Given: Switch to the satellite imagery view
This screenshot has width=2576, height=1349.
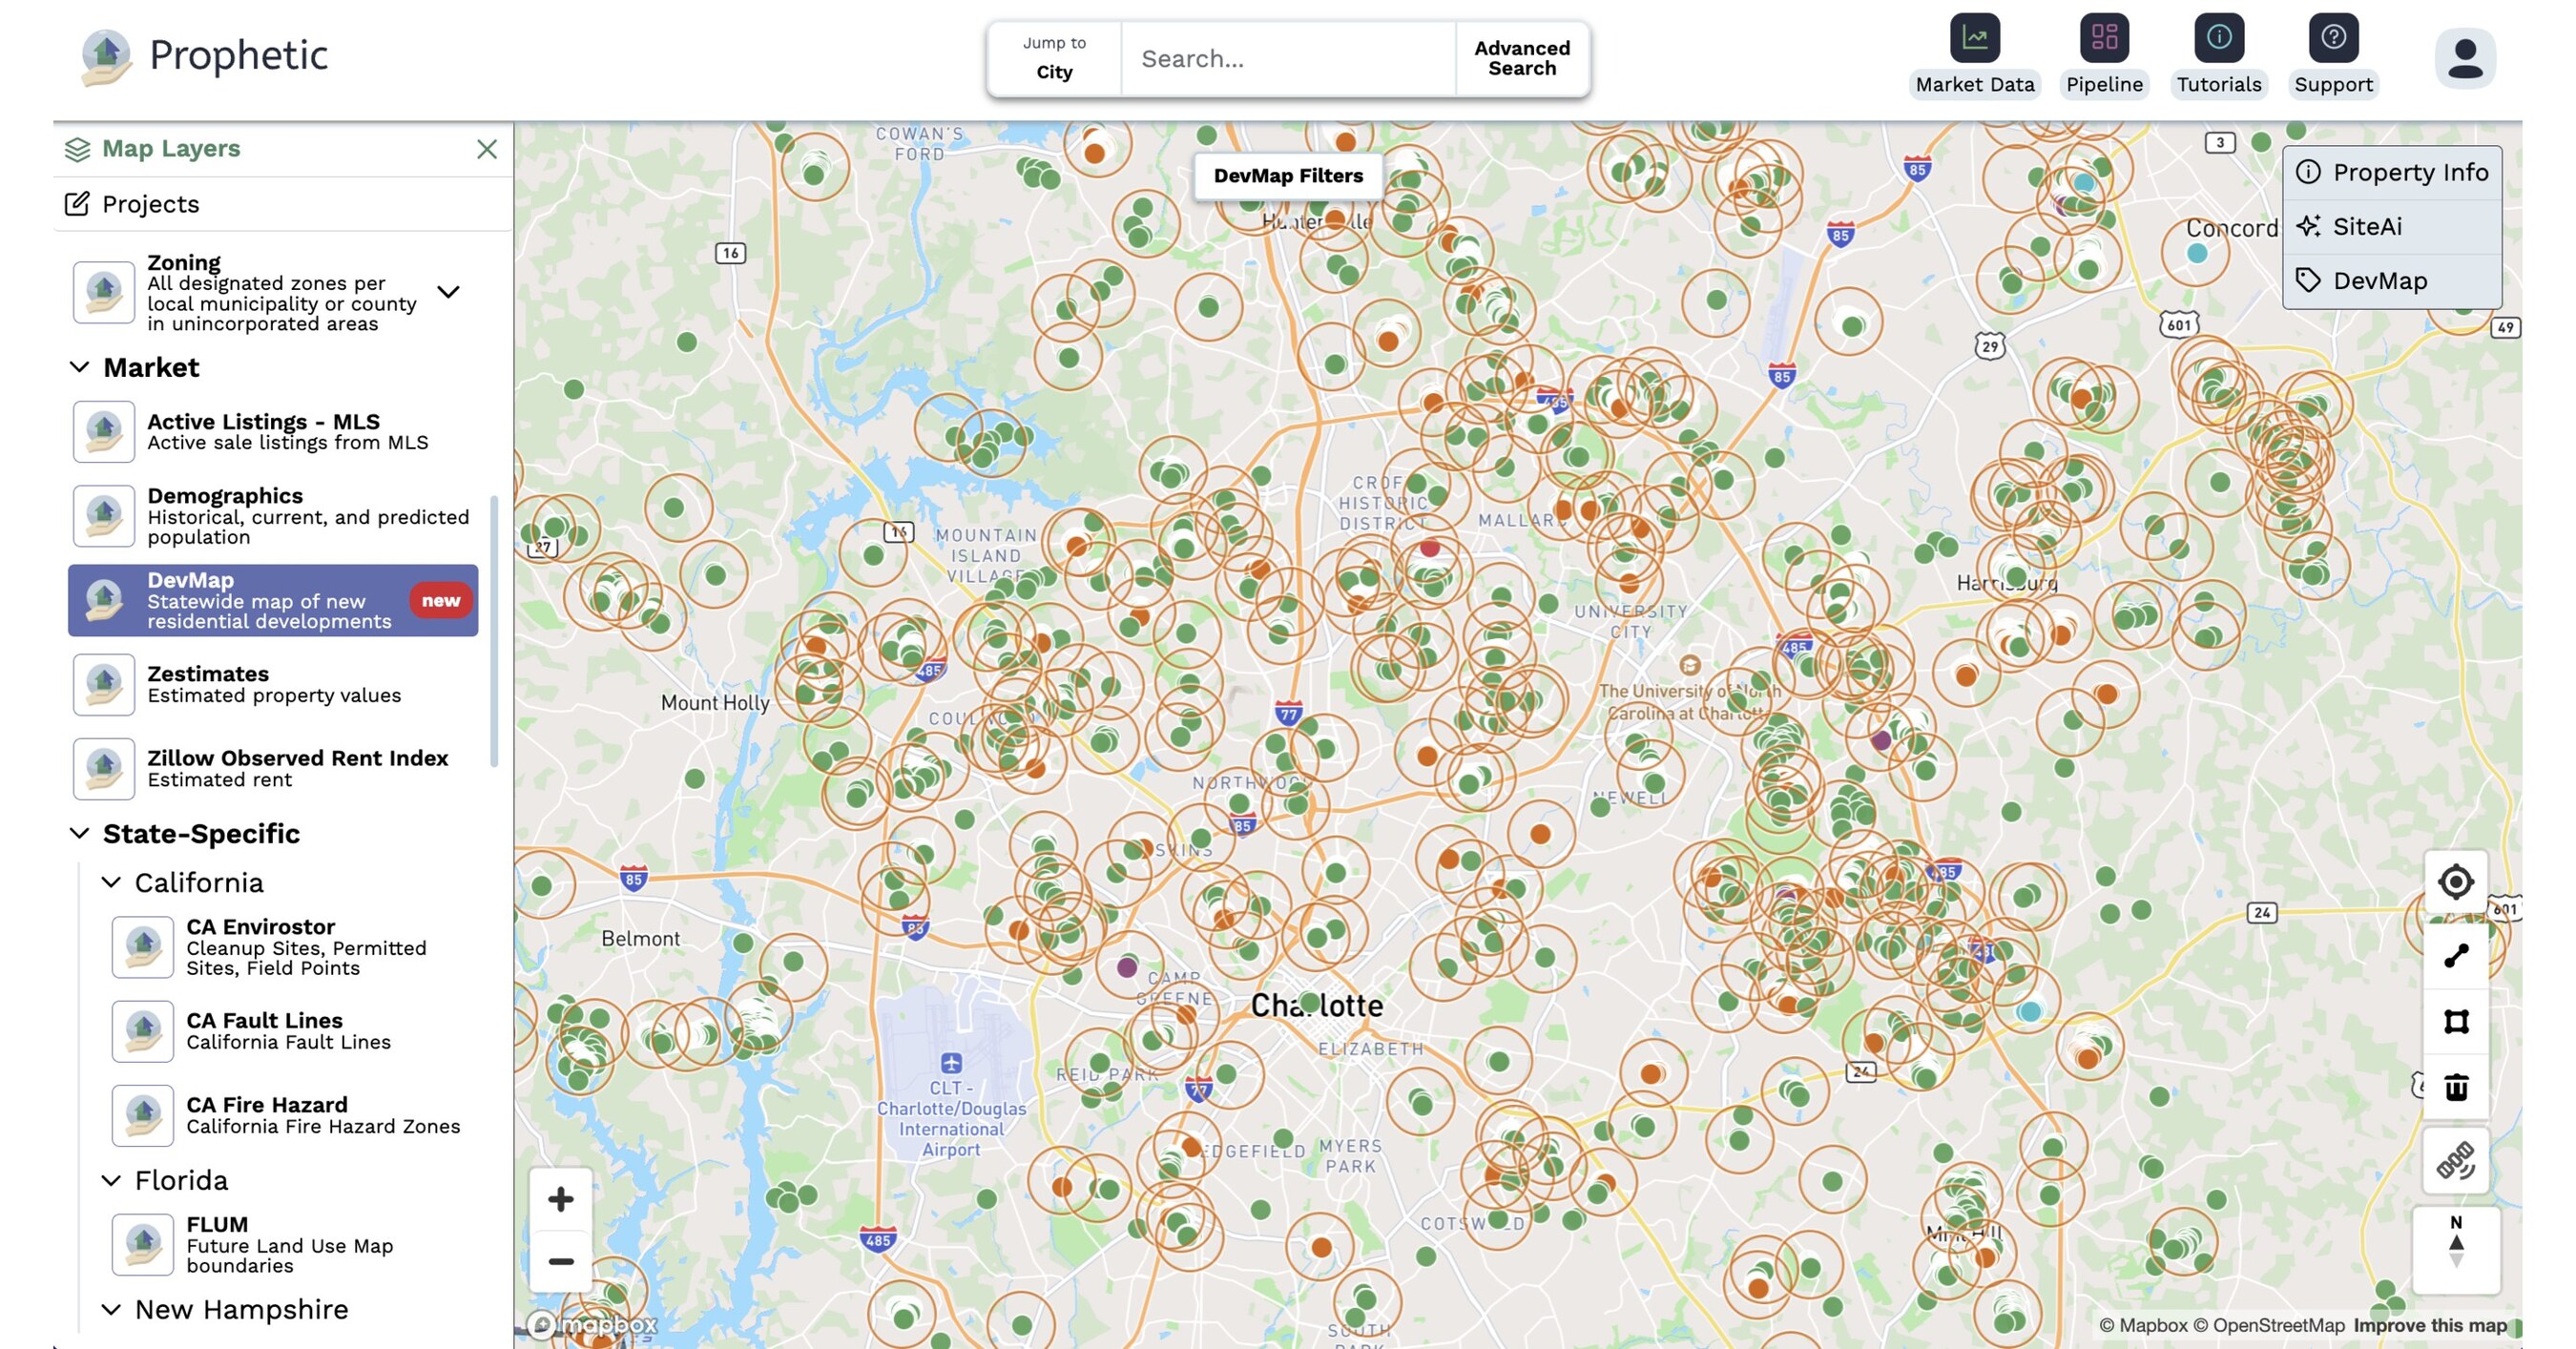Looking at the screenshot, I should coord(2456,1161).
